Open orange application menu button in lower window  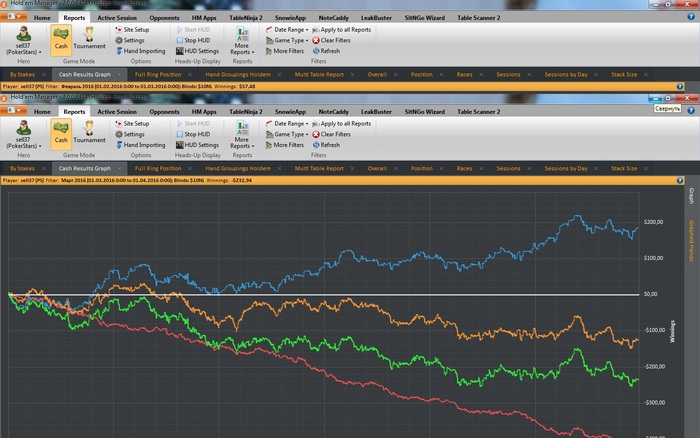point(13,111)
